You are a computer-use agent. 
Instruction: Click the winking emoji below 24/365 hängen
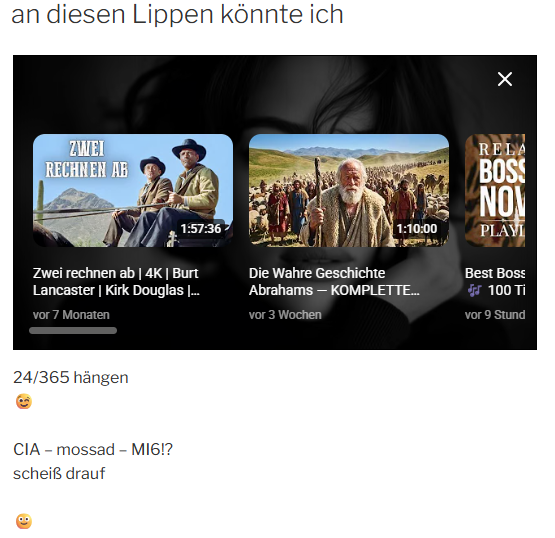point(24,401)
